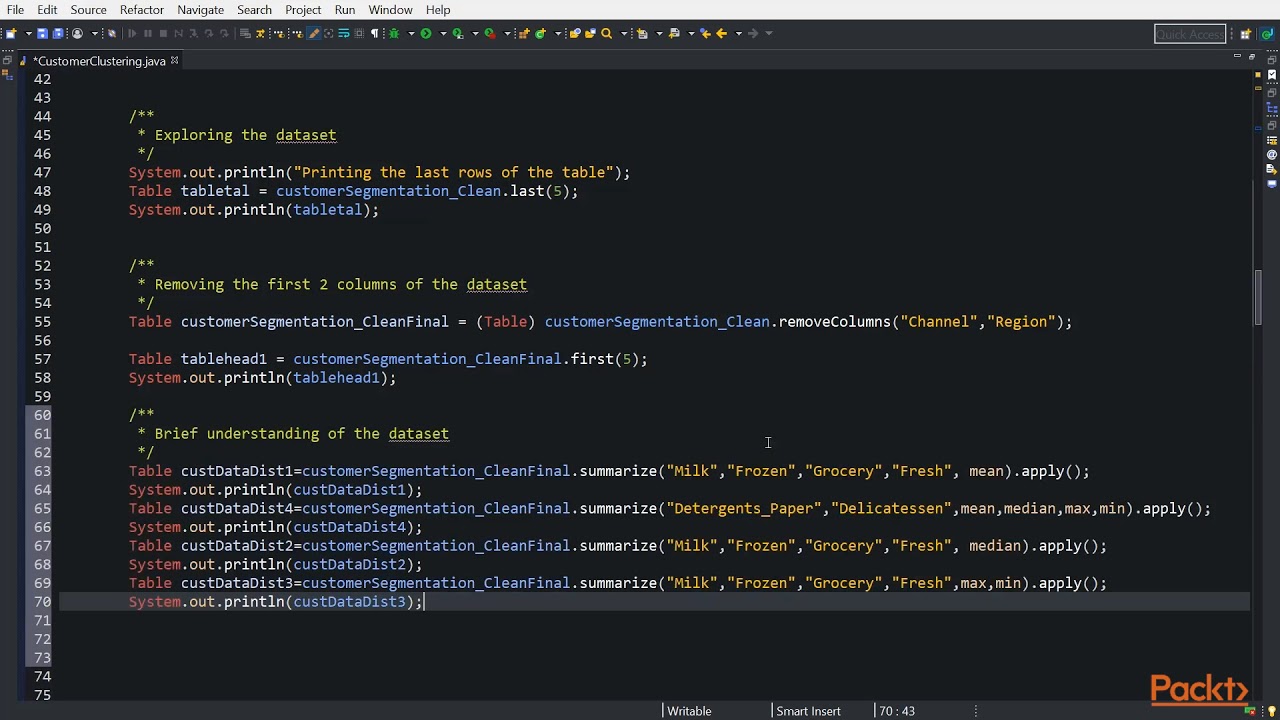
Task: Click the New file toolbar icon
Action: pos(11,33)
